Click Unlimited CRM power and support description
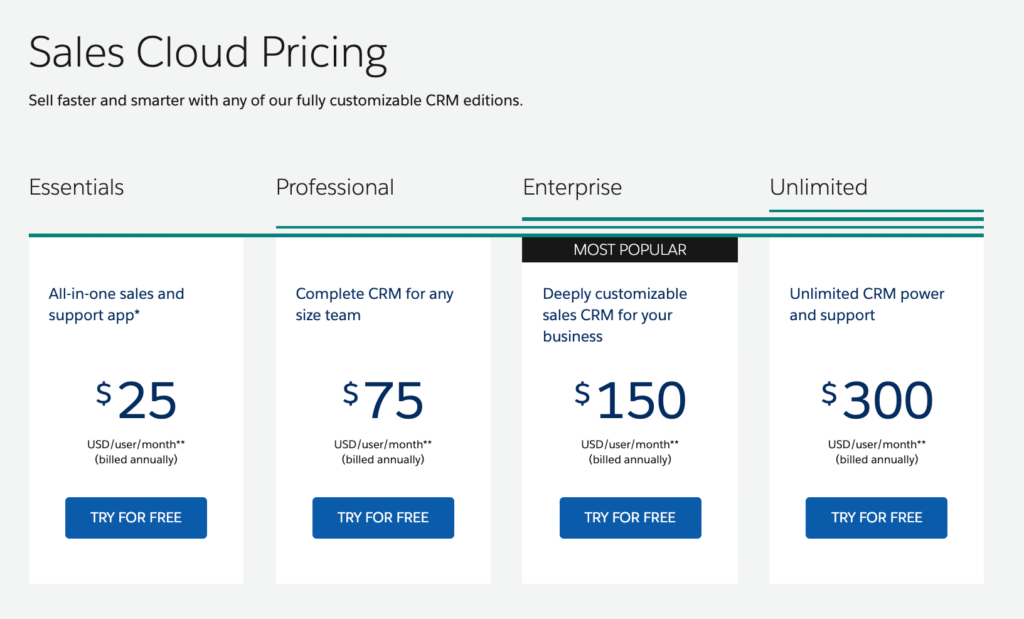Screen dimensions: 1024x619 867,304
